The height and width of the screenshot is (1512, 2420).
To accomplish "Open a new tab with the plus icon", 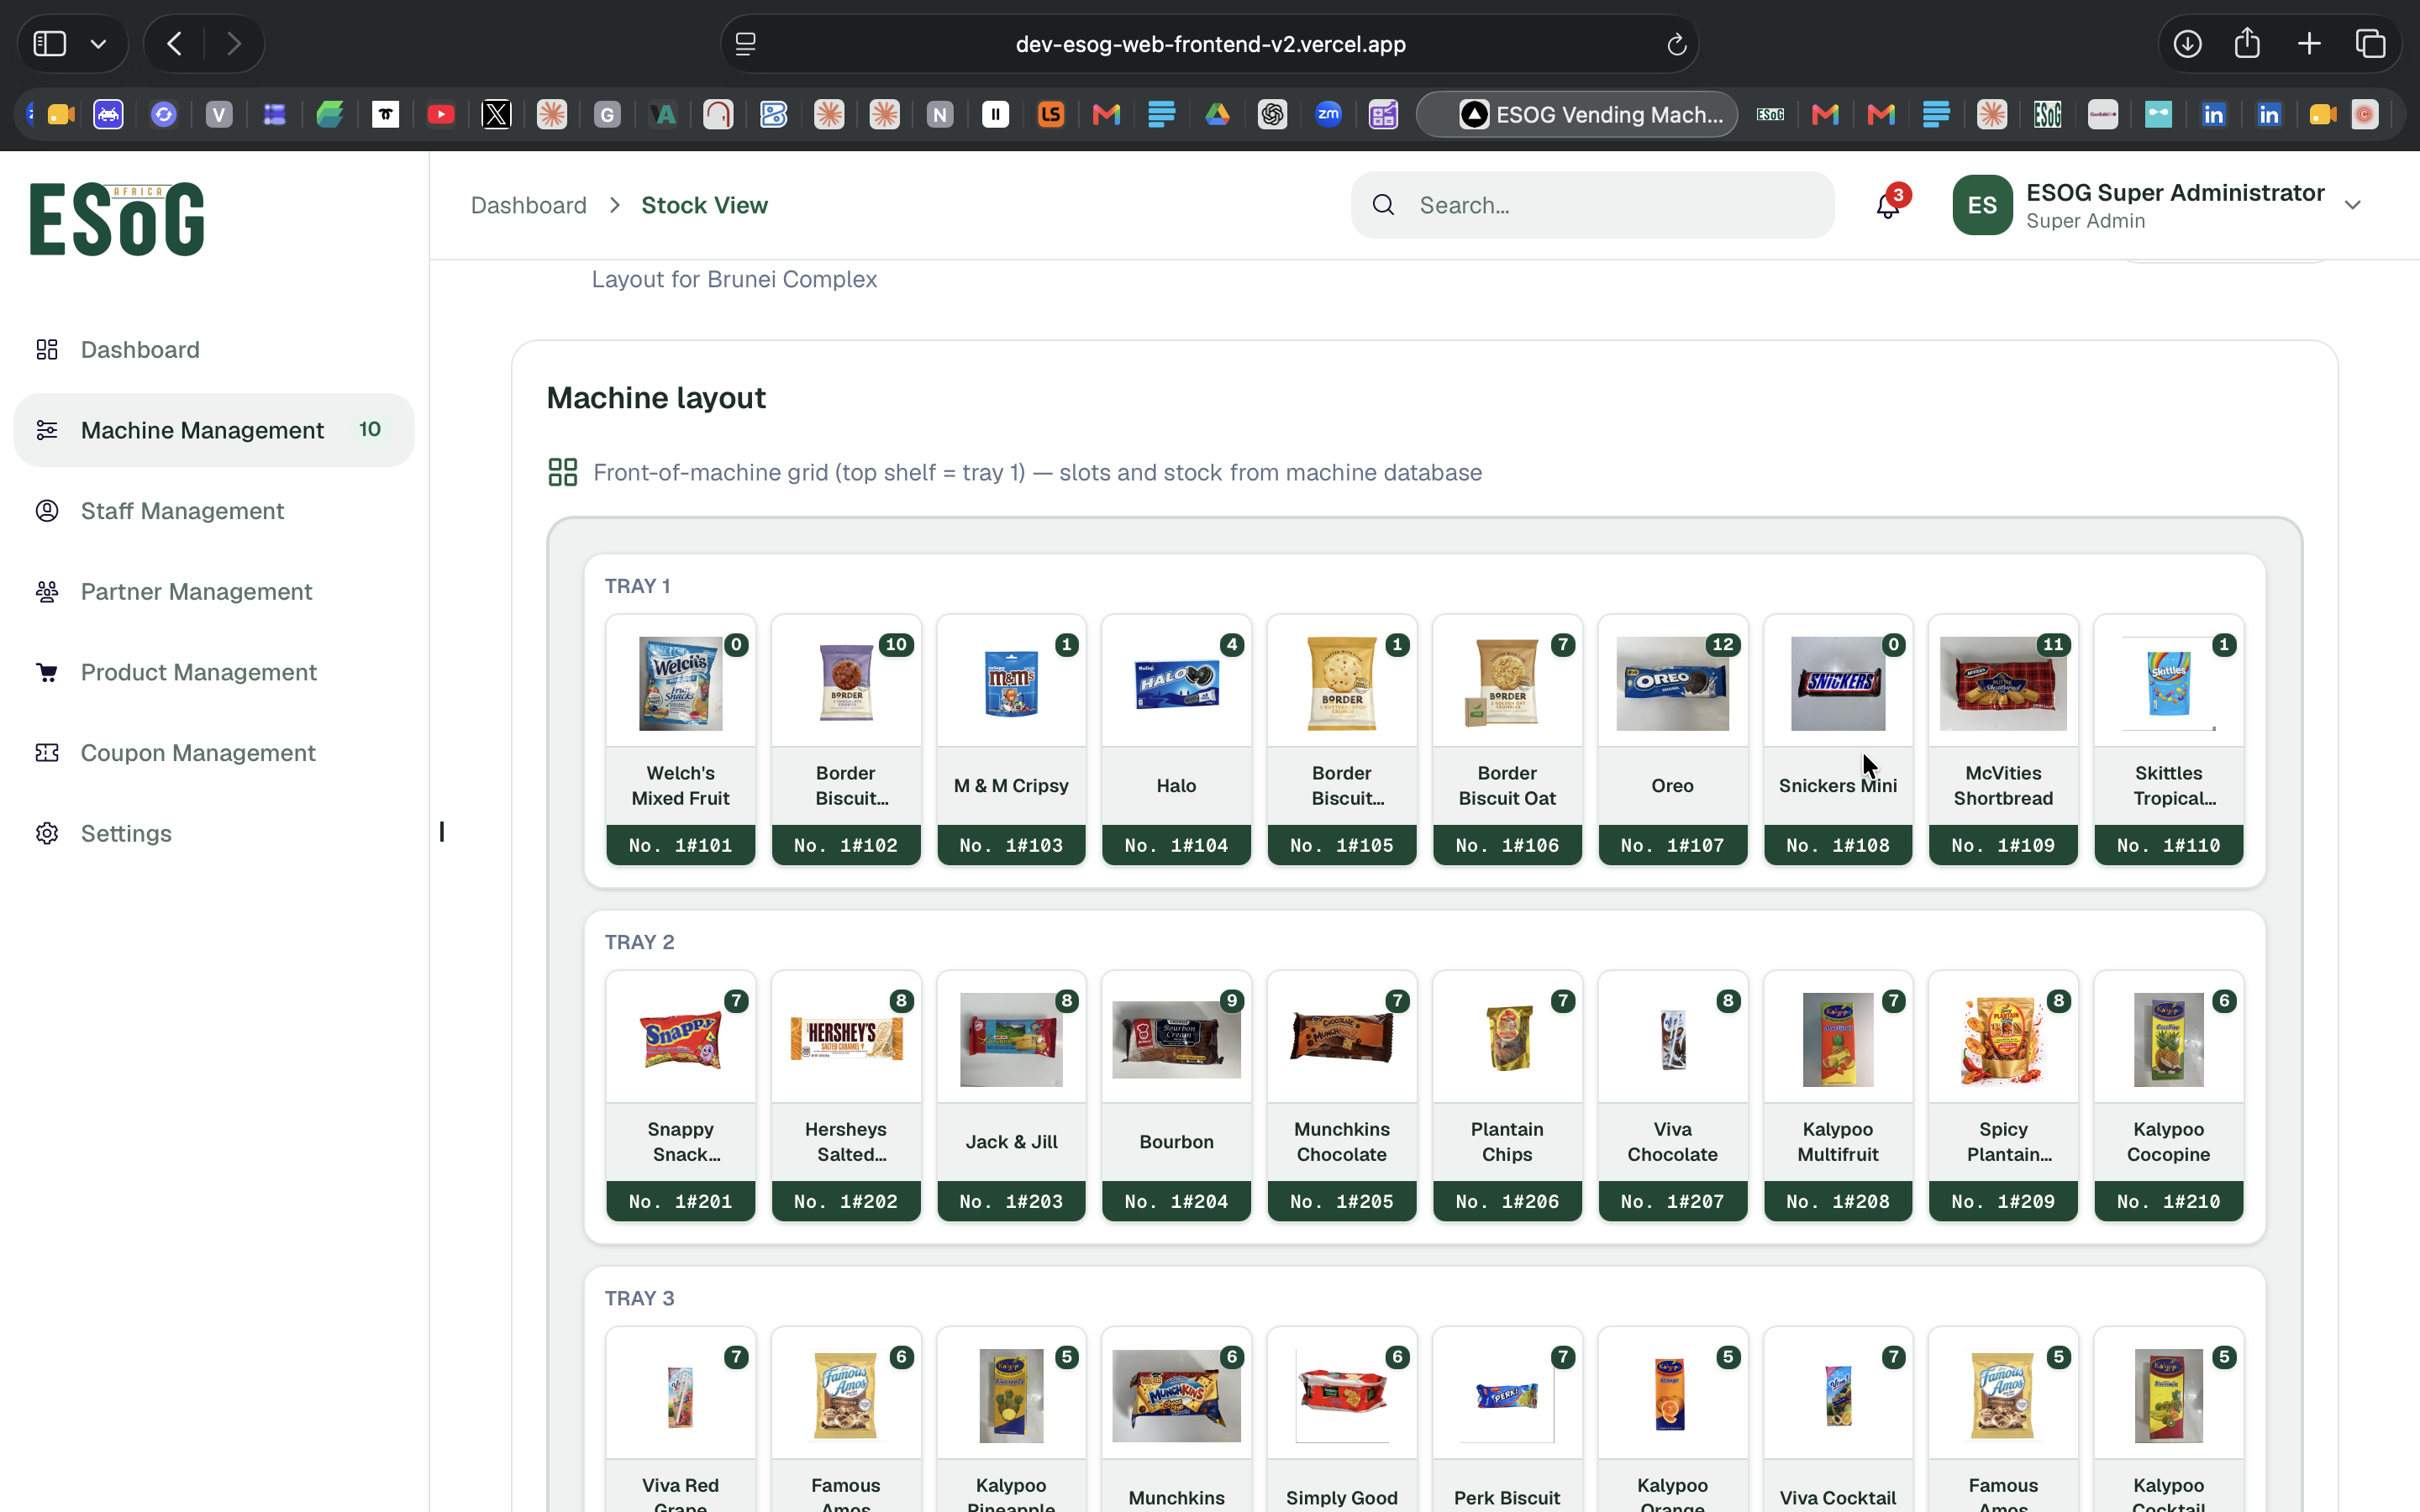I will 2309,44.
